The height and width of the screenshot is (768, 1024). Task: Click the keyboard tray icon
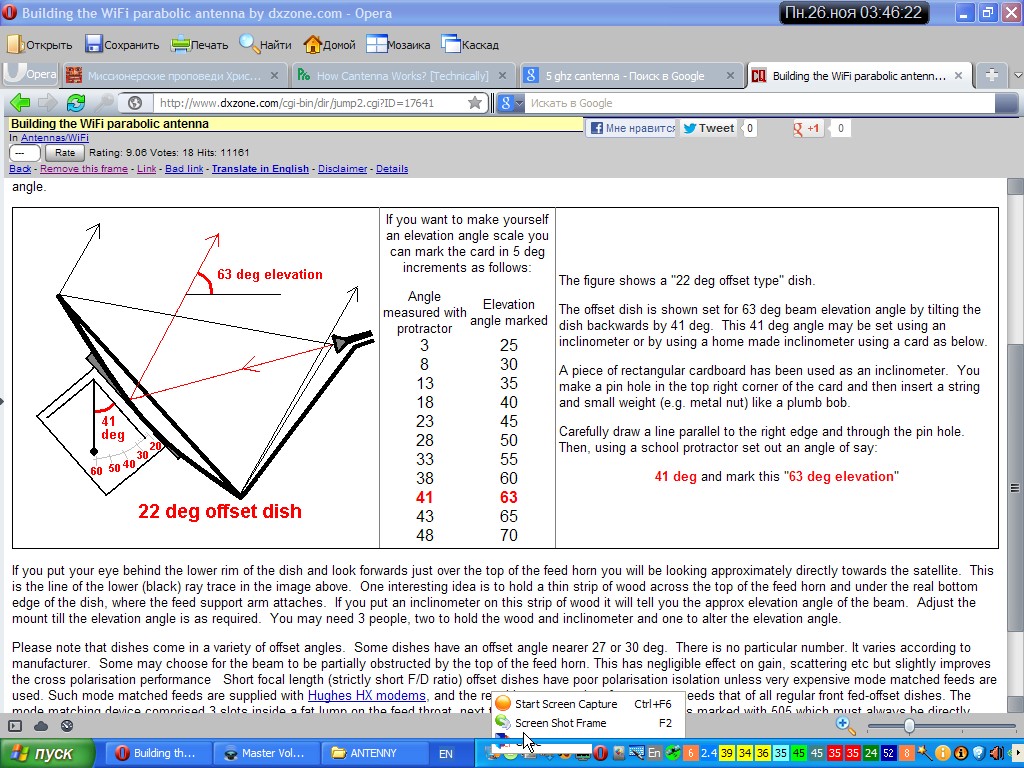(636, 753)
